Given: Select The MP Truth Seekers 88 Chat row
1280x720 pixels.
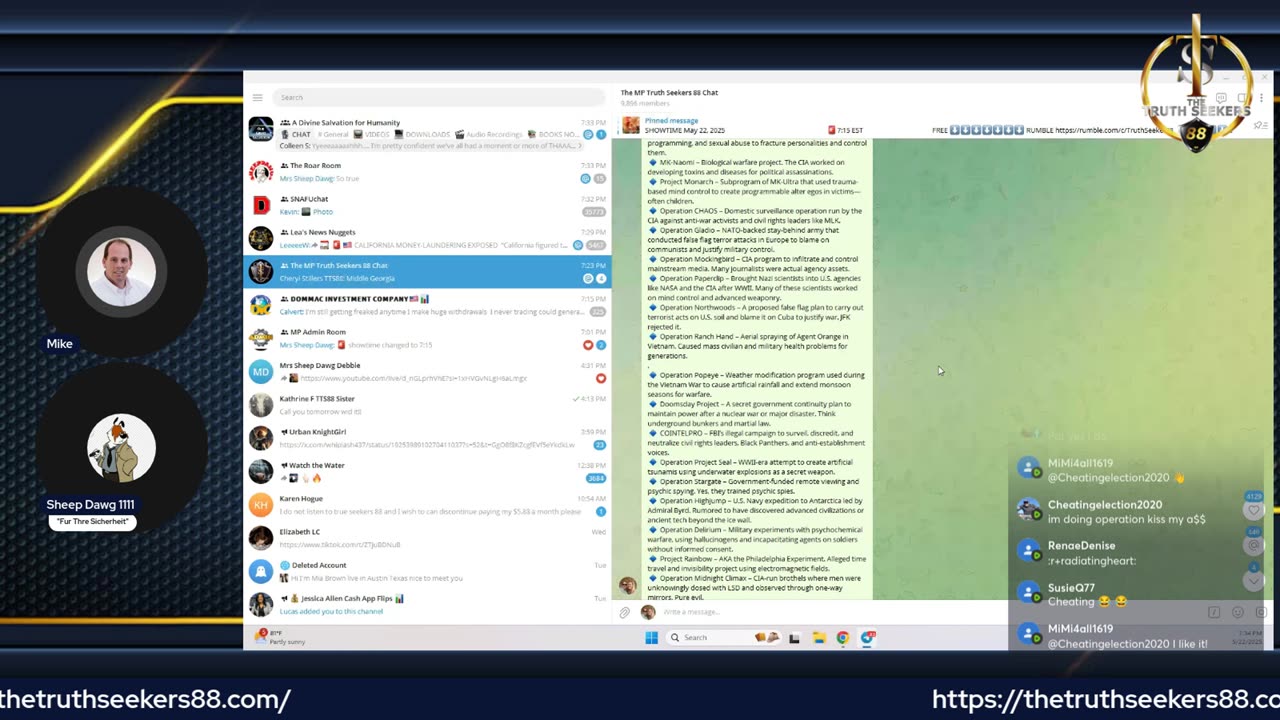Looking at the screenshot, I should pos(428,272).
